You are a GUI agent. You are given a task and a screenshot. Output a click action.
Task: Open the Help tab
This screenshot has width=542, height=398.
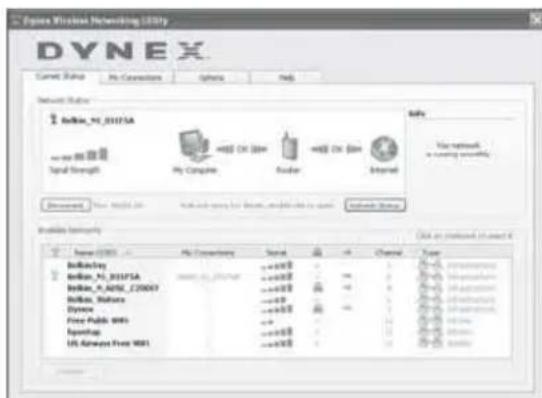click(x=287, y=77)
